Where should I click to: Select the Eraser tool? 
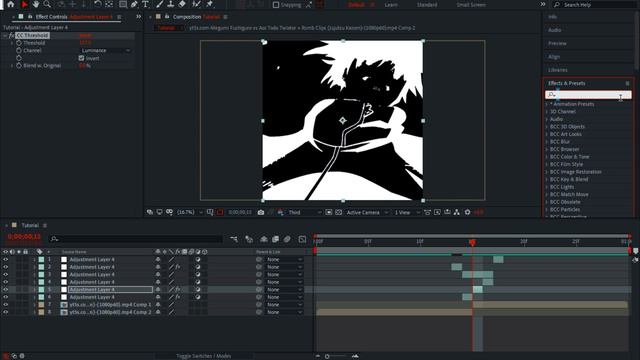(x=182, y=4)
